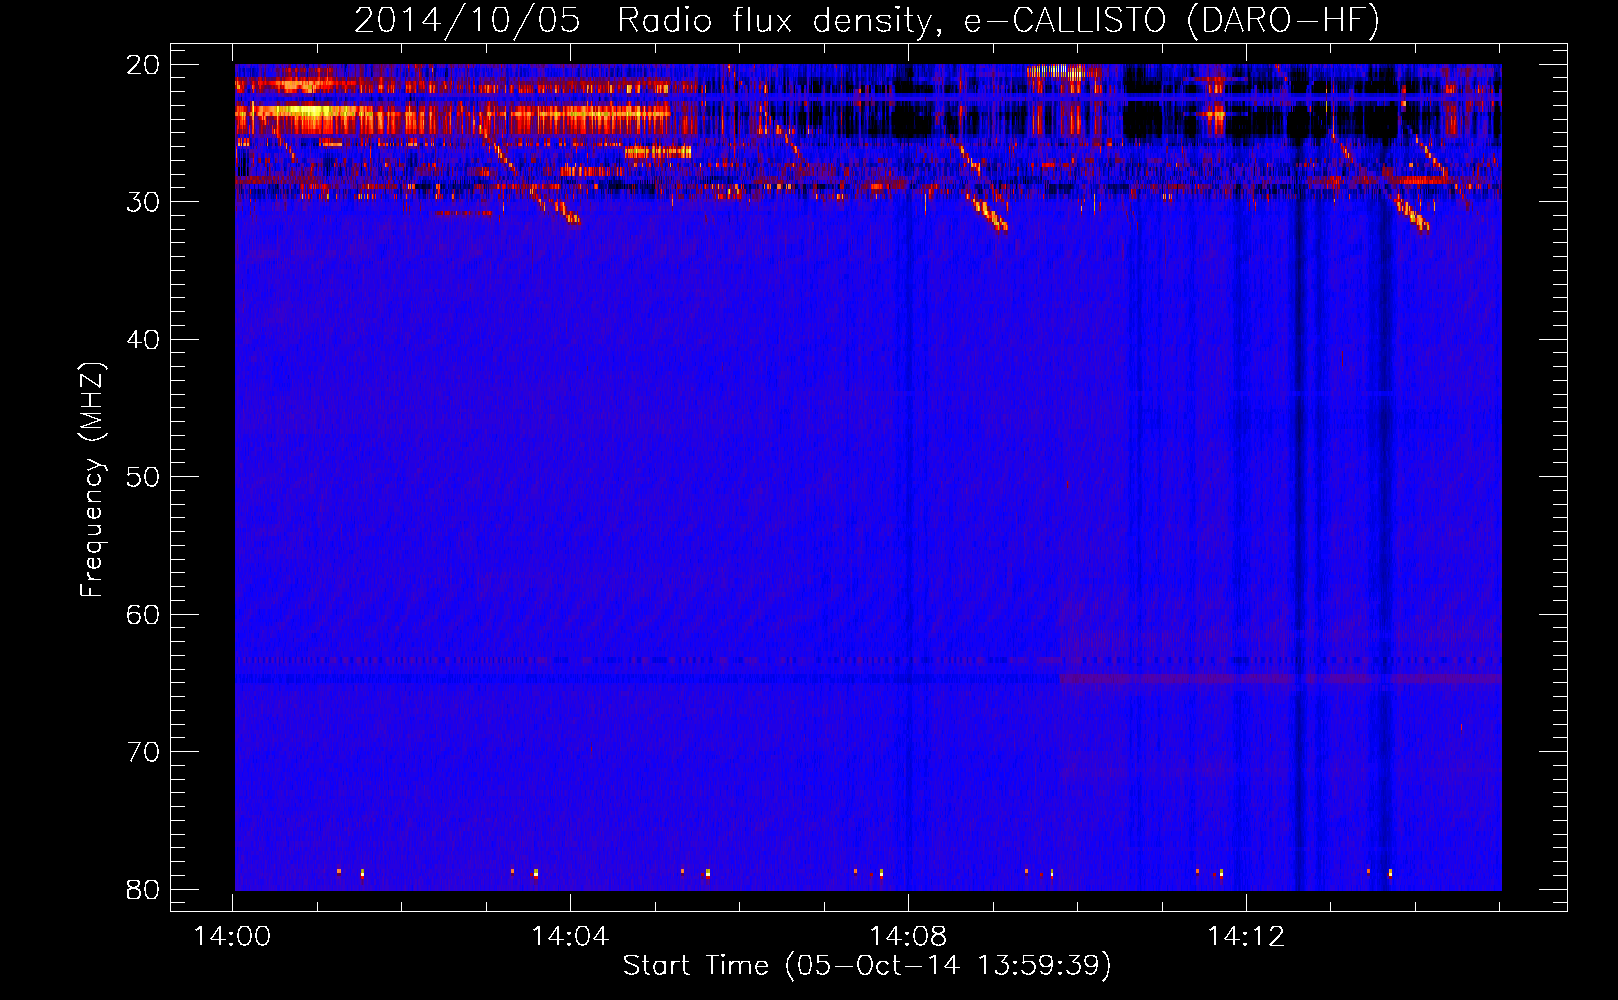Click the 30 frequency tick label
The width and height of the screenshot is (1618, 1000).
tap(143, 202)
